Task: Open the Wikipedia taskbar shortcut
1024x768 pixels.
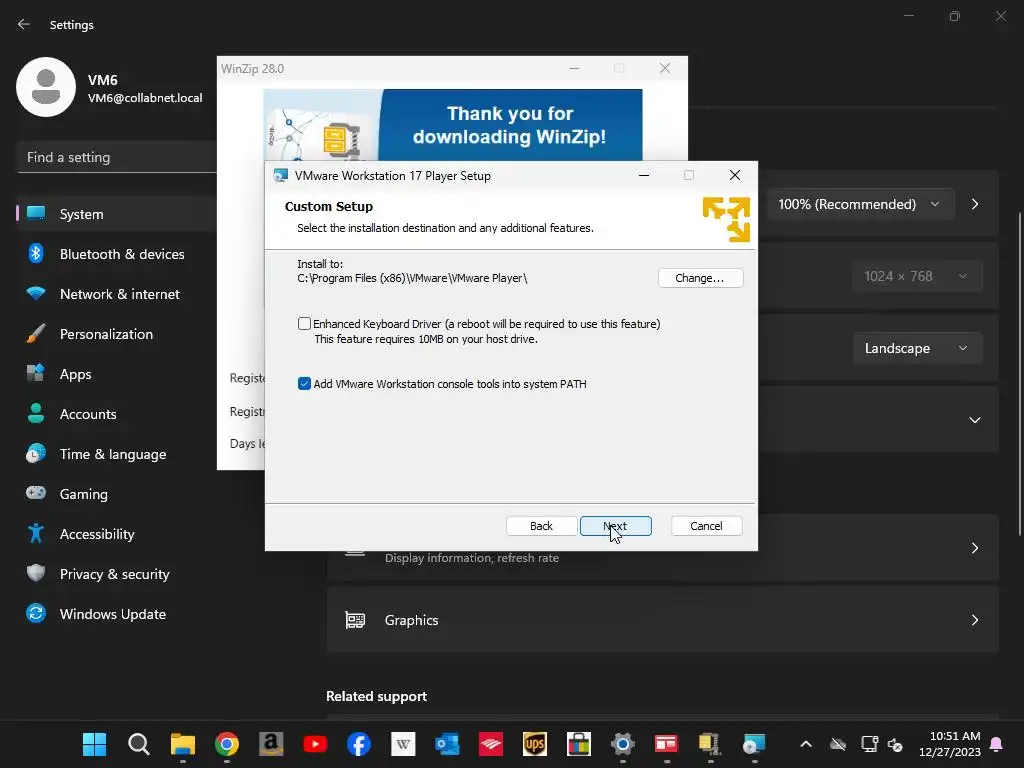Action: click(x=403, y=744)
